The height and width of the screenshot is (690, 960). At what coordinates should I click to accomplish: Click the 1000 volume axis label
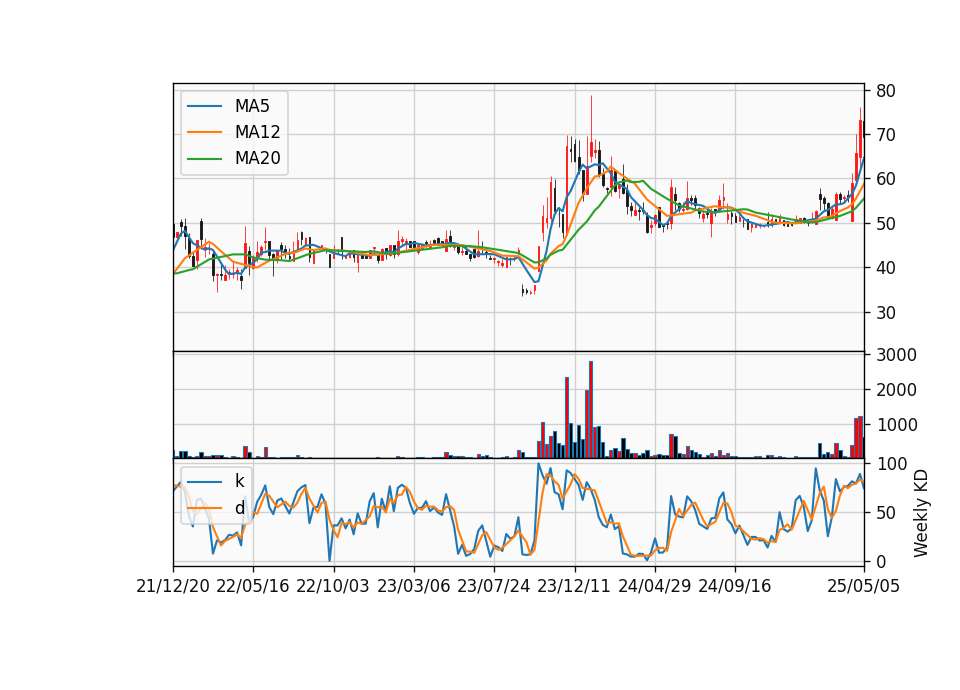coord(896,425)
